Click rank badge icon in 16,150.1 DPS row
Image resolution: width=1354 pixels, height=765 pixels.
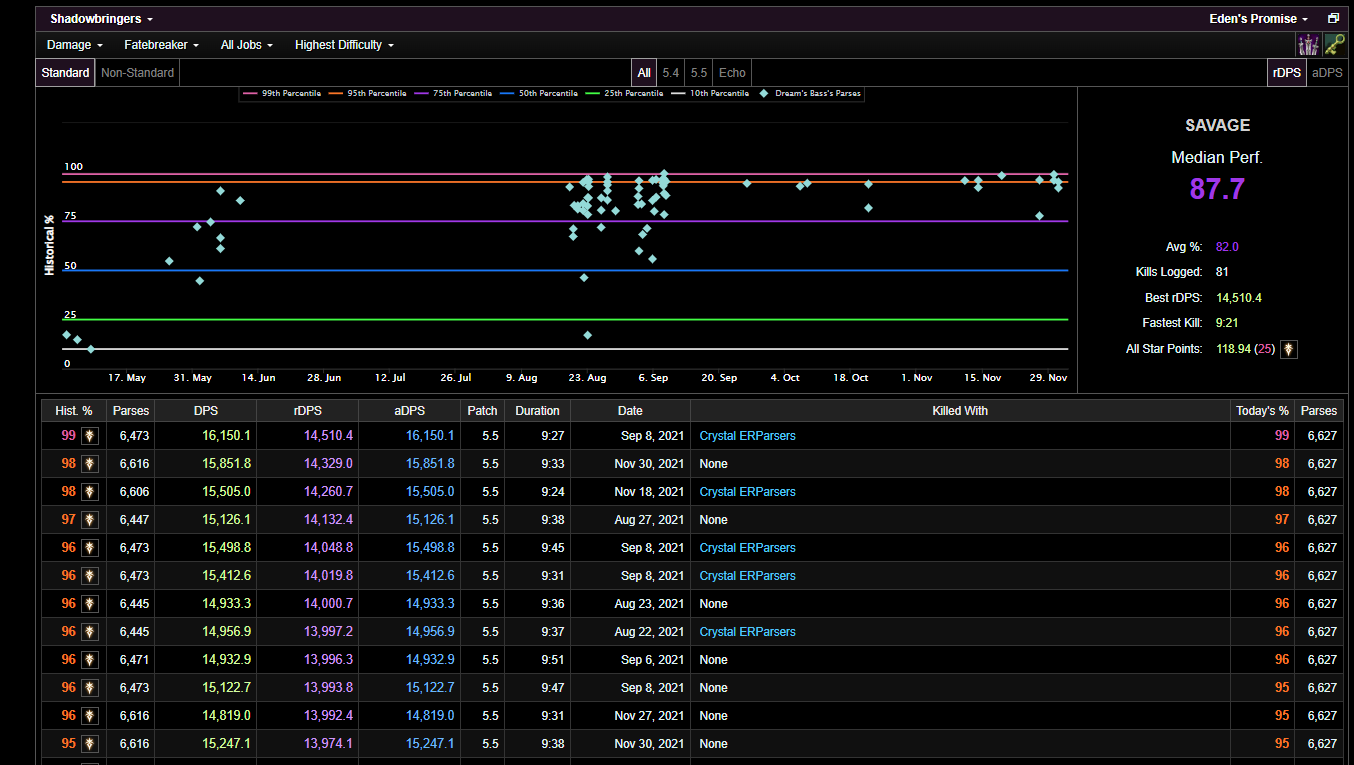coord(90,436)
